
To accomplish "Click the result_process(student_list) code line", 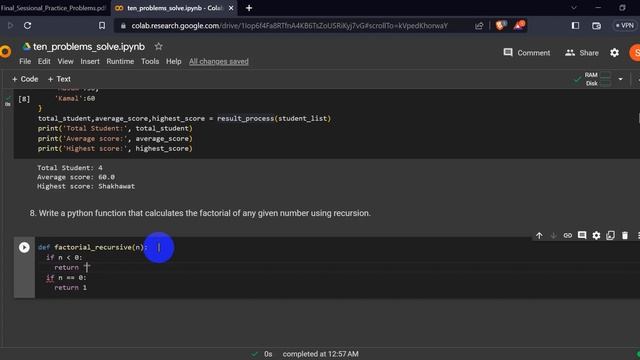I will pos(184,118).
